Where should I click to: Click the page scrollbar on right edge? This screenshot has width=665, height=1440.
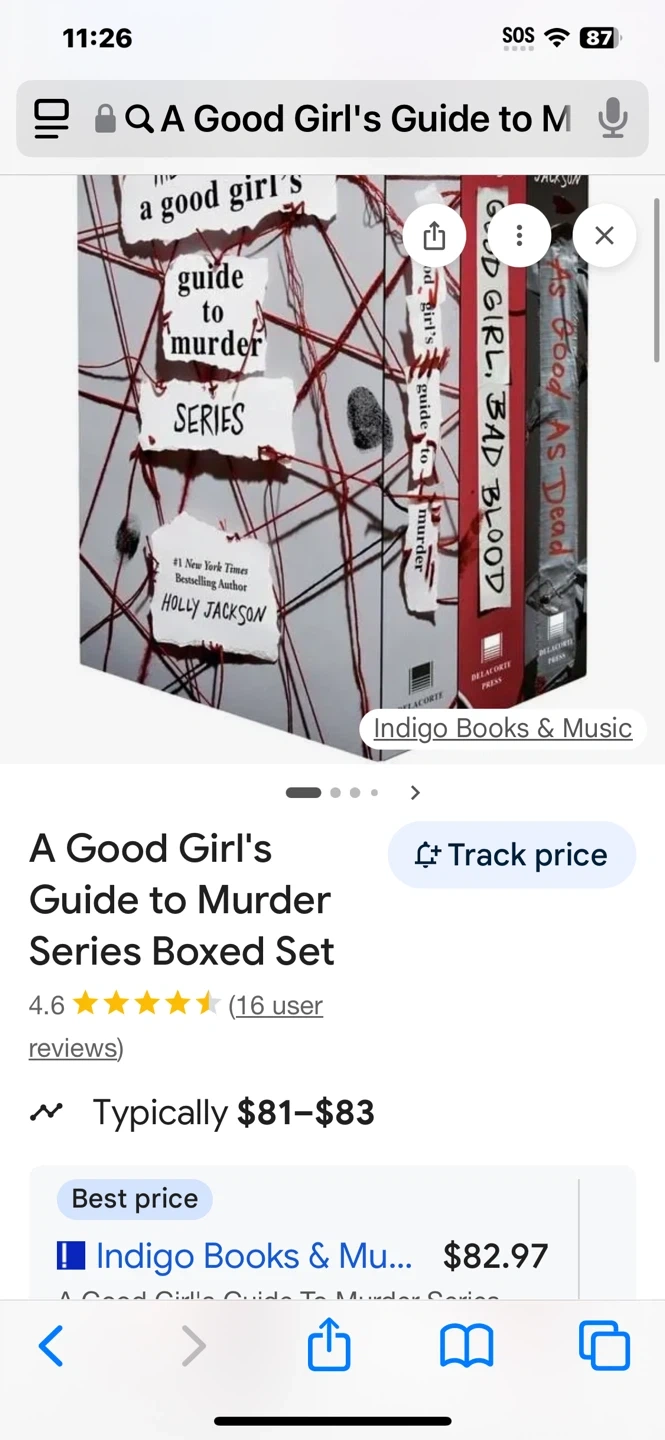tap(657, 280)
